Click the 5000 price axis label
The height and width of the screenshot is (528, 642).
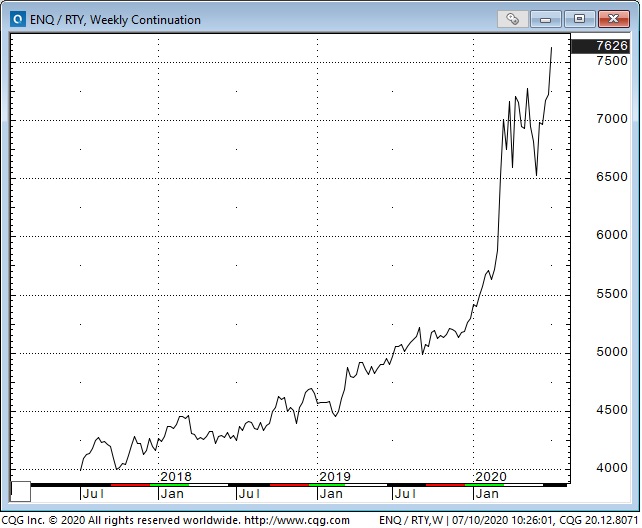pyautogui.click(x=612, y=352)
